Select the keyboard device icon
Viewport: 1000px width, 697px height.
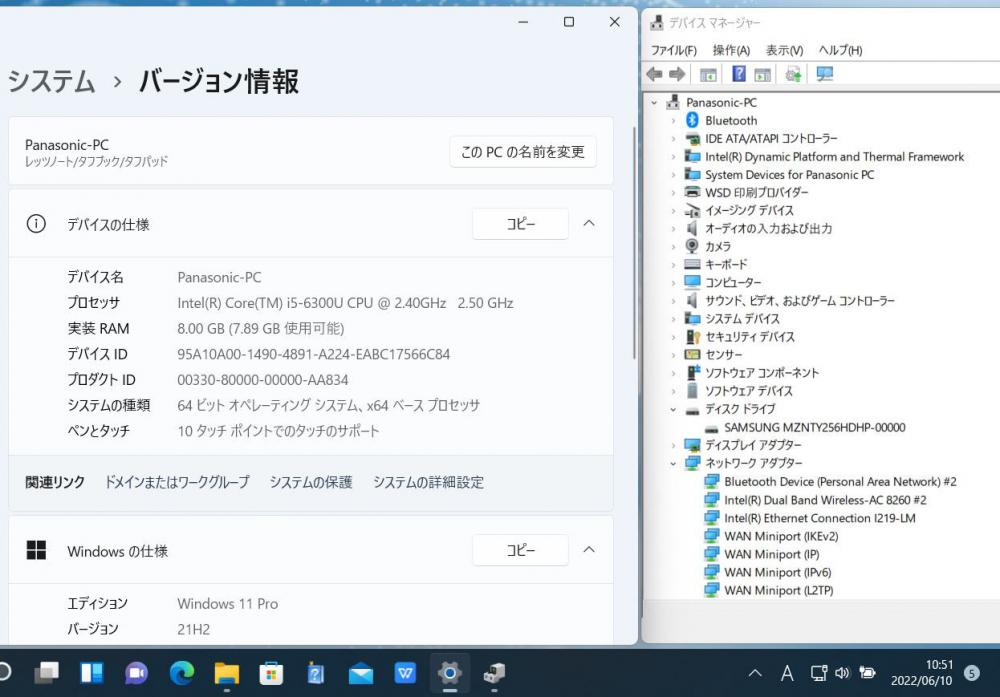[692, 264]
